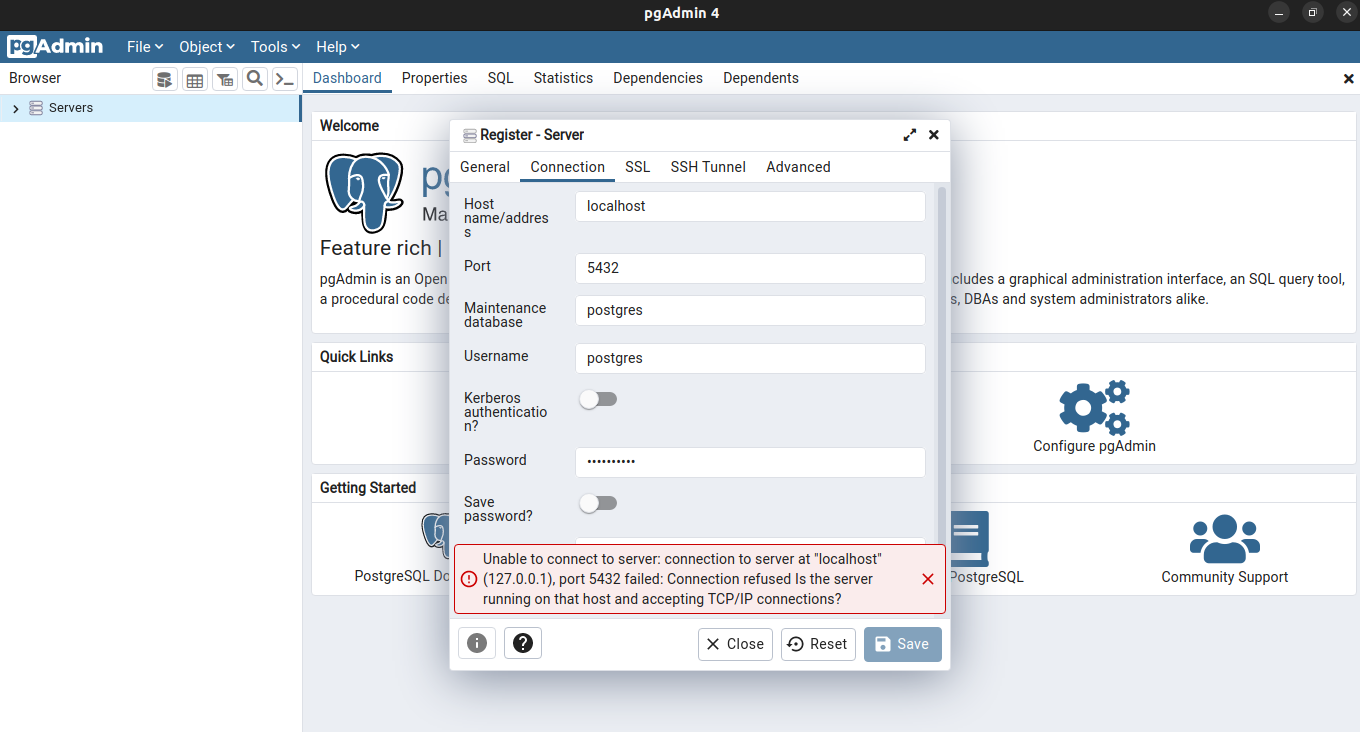This screenshot has width=1360, height=732.
Task: Click the Getting Started heading
Action: [368, 488]
